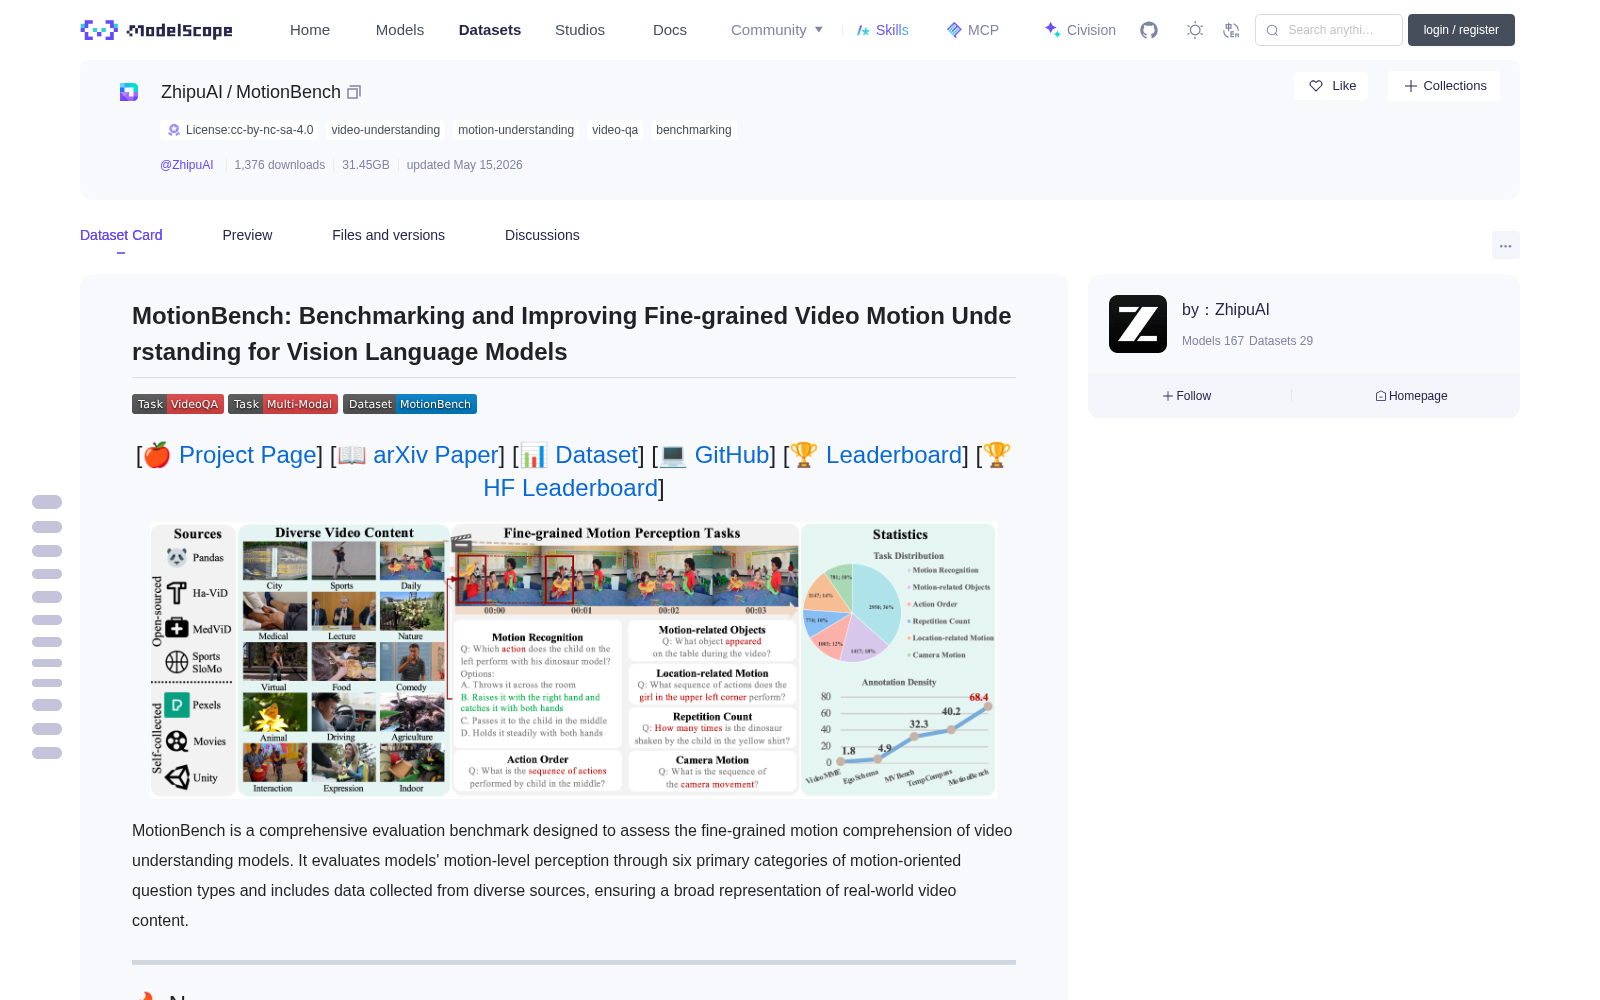Switch to the Discussions tab
The height and width of the screenshot is (1000, 1600).
542,235
